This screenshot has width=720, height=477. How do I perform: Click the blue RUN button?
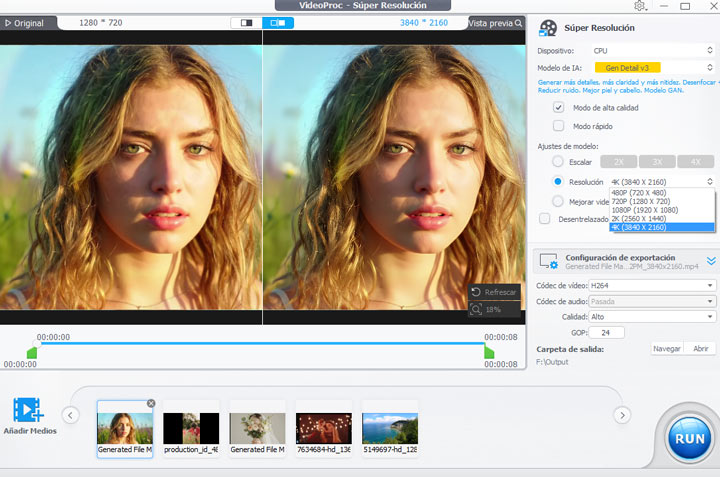click(x=689, y=439)
